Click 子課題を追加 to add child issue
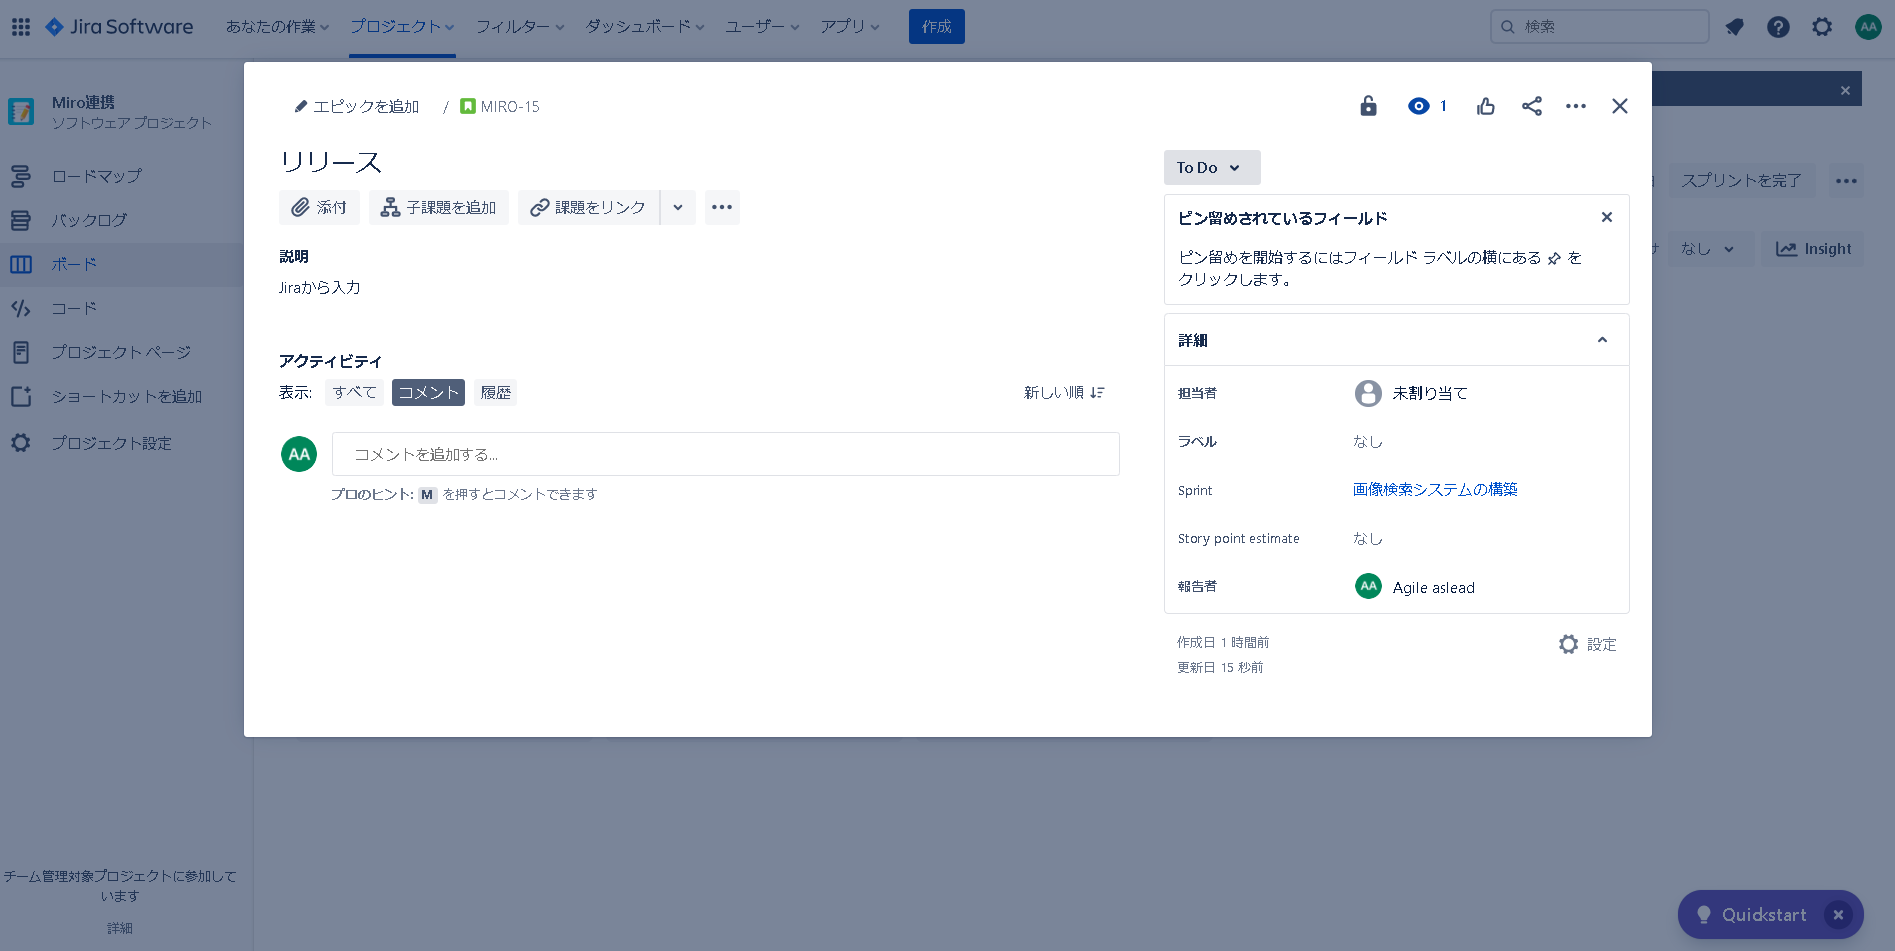Viewport: 1895px width, 951px height. [439, 207]
